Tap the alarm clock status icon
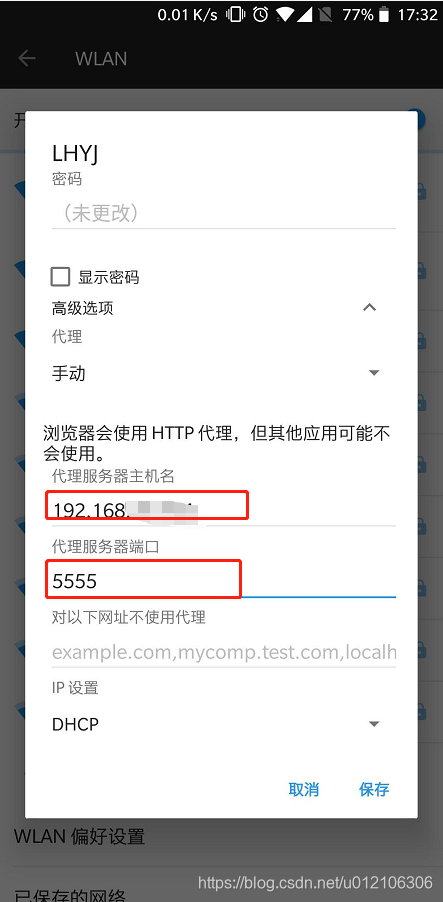 pos(261,14)
